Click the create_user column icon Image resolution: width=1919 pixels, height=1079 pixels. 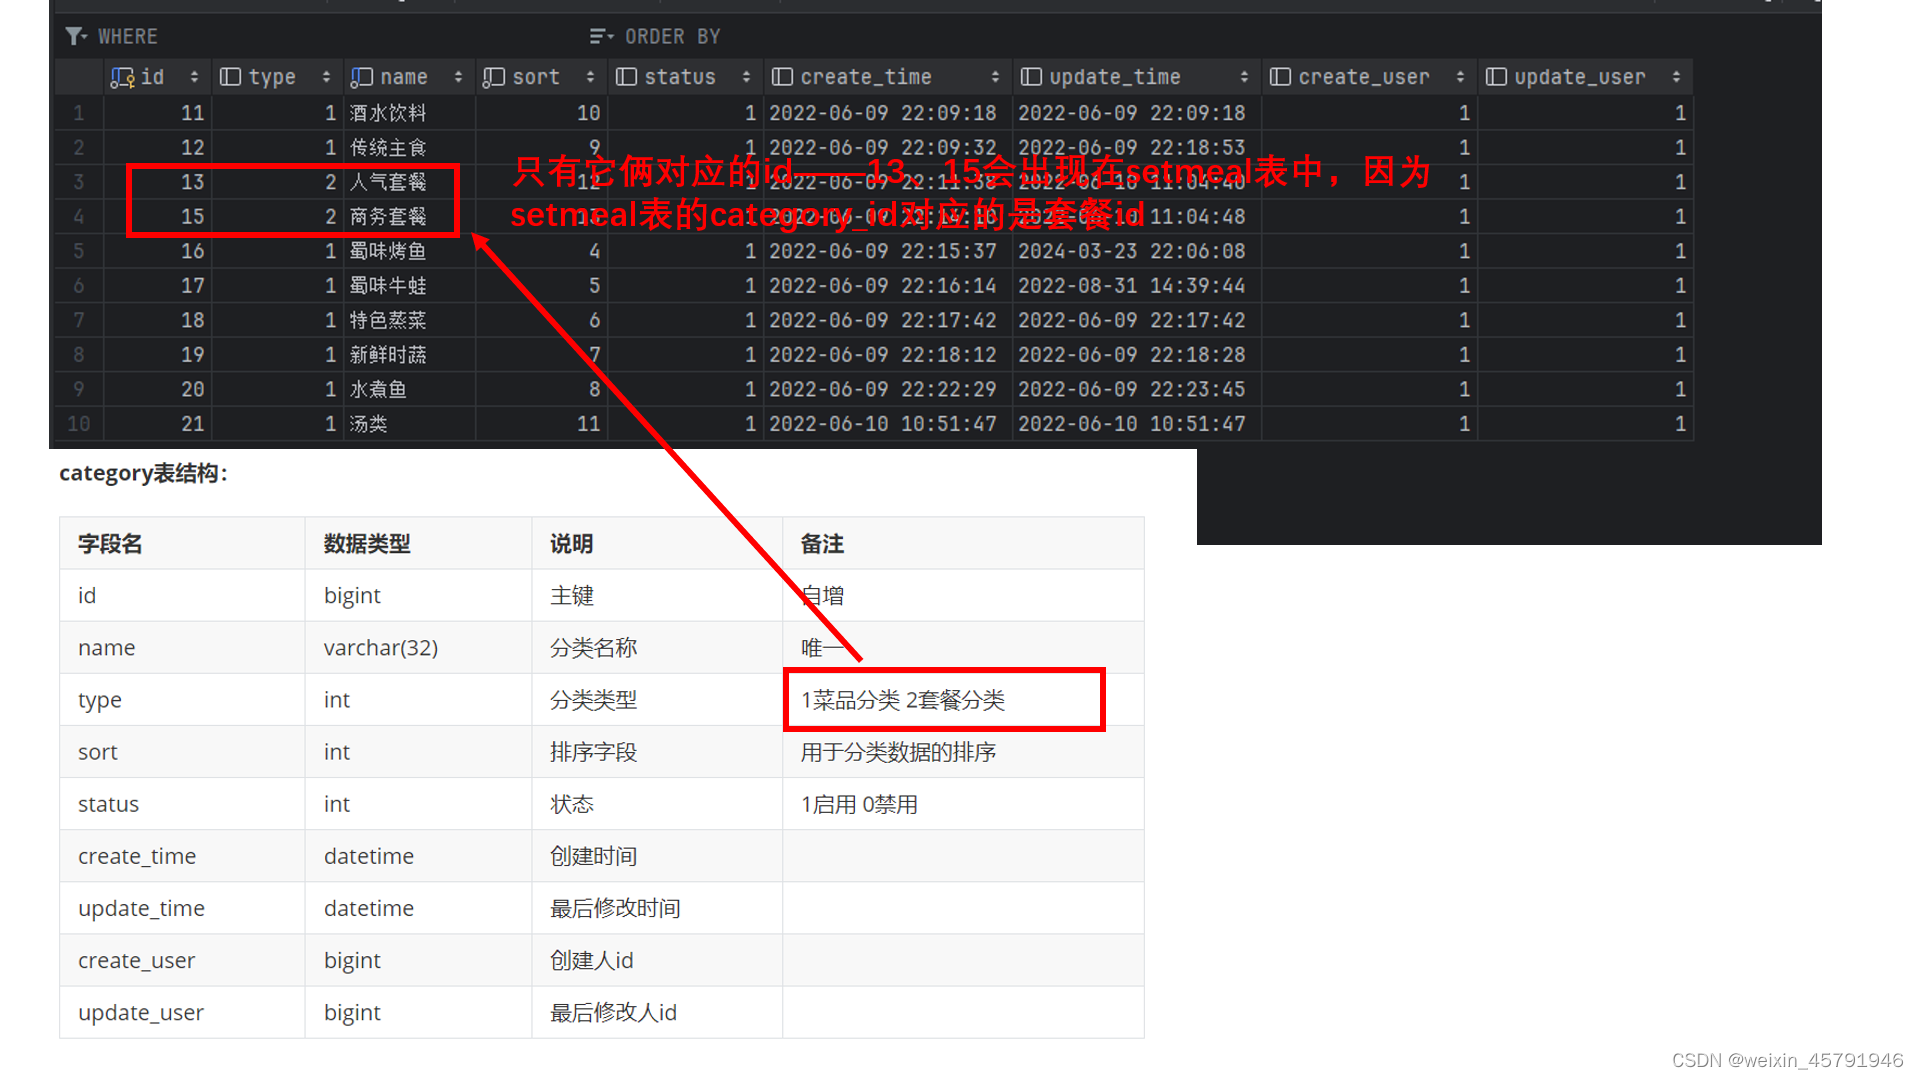pos(1280,77)
